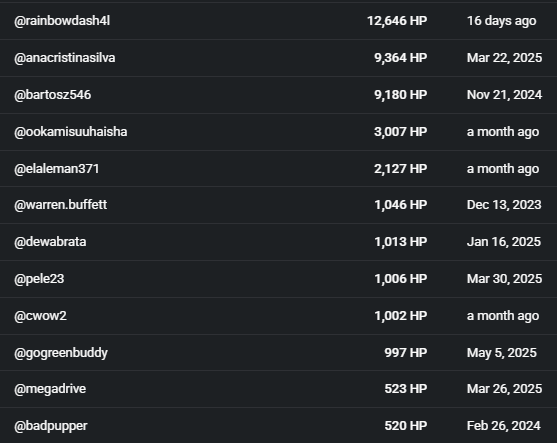The height and width of the screenshot is (443, 557).
Task: Click the May 5, 2025 date
Action: pos(502,353)
